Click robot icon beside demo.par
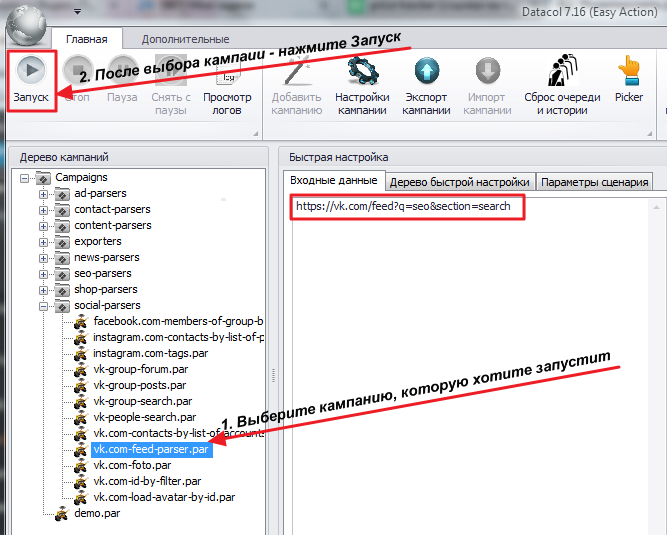667x535 pixels. 62,514
